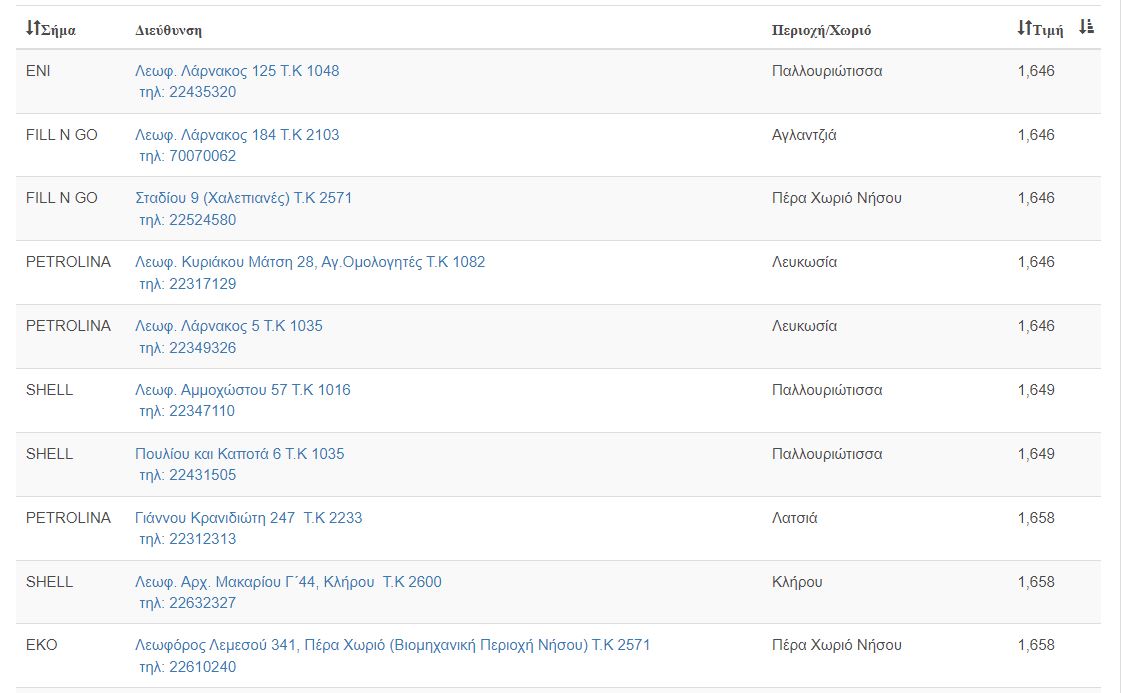The image size is (1121, 693).
Task: Open Λεωφ. Κυριάκου Μάτση 28 address link
Action: pos(310,262)
